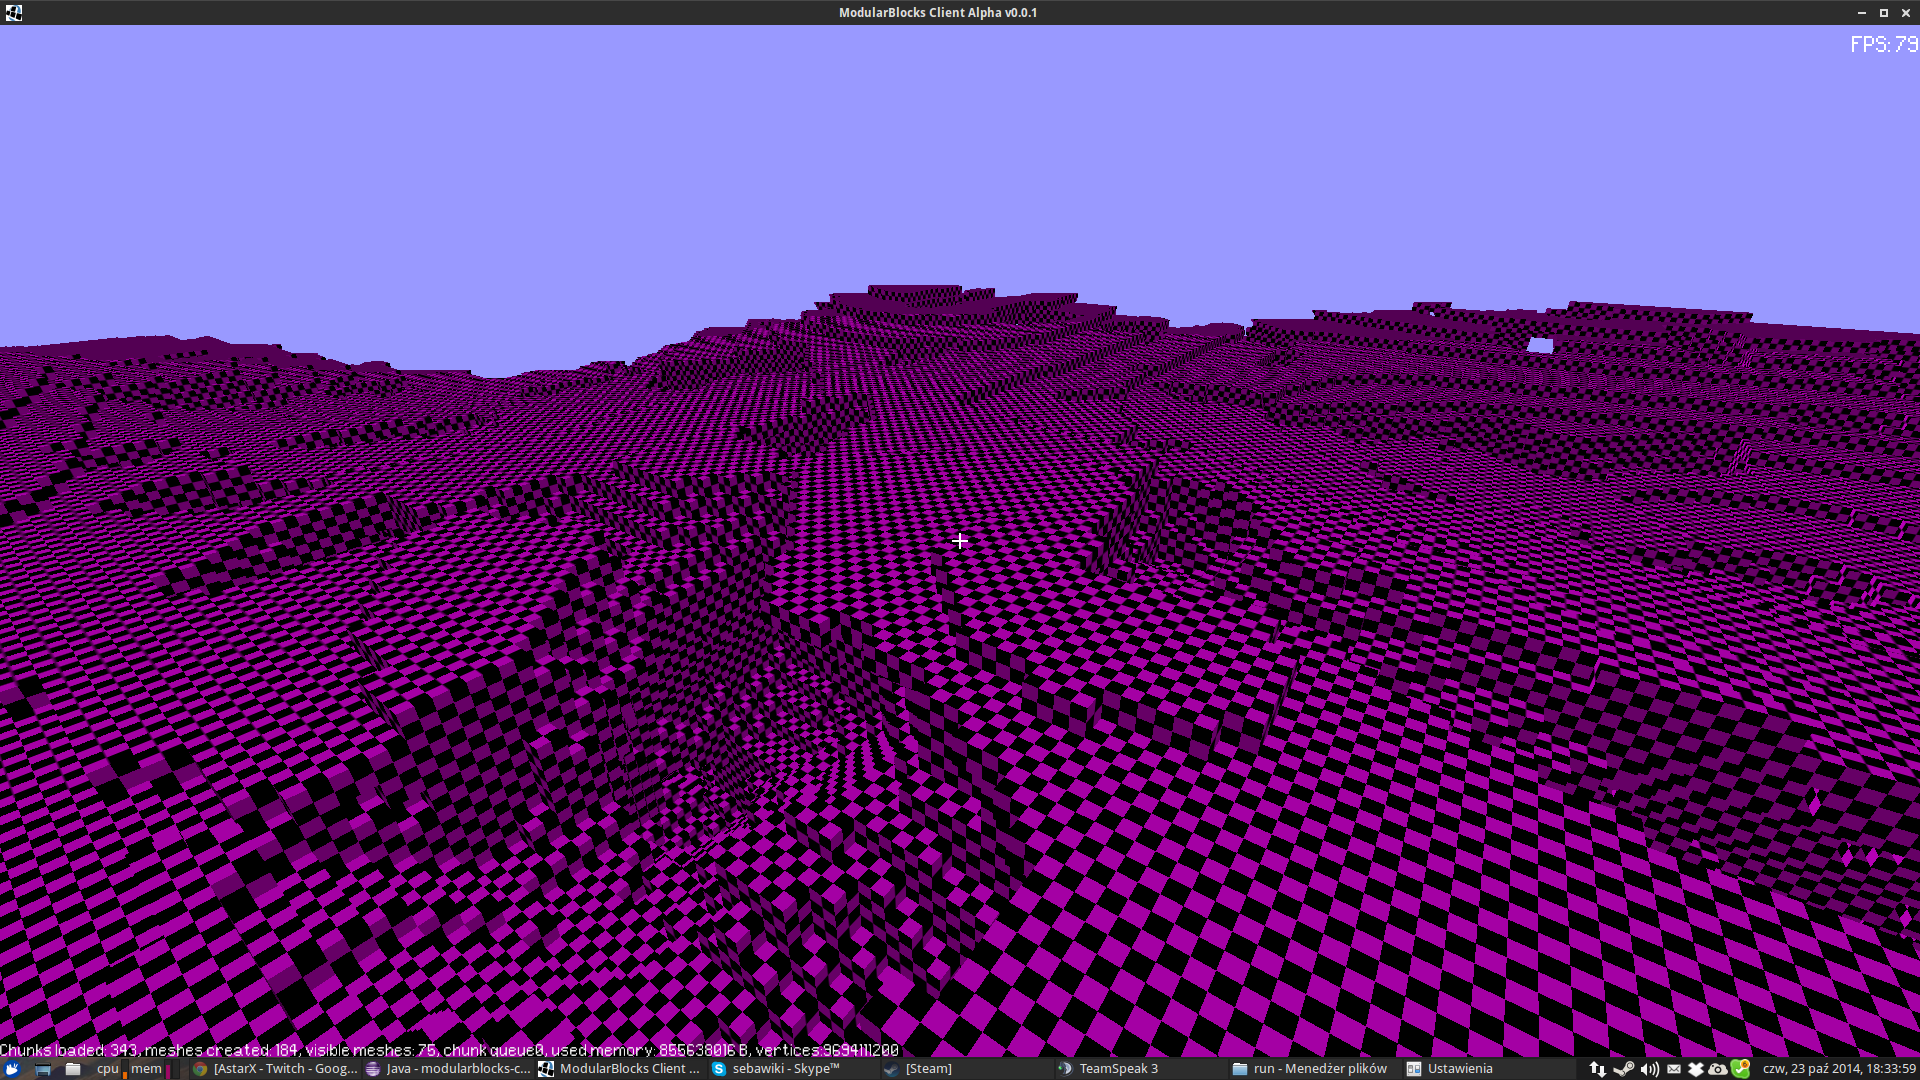Click the show desktop icon in the panel

(x=43, y=1069)
